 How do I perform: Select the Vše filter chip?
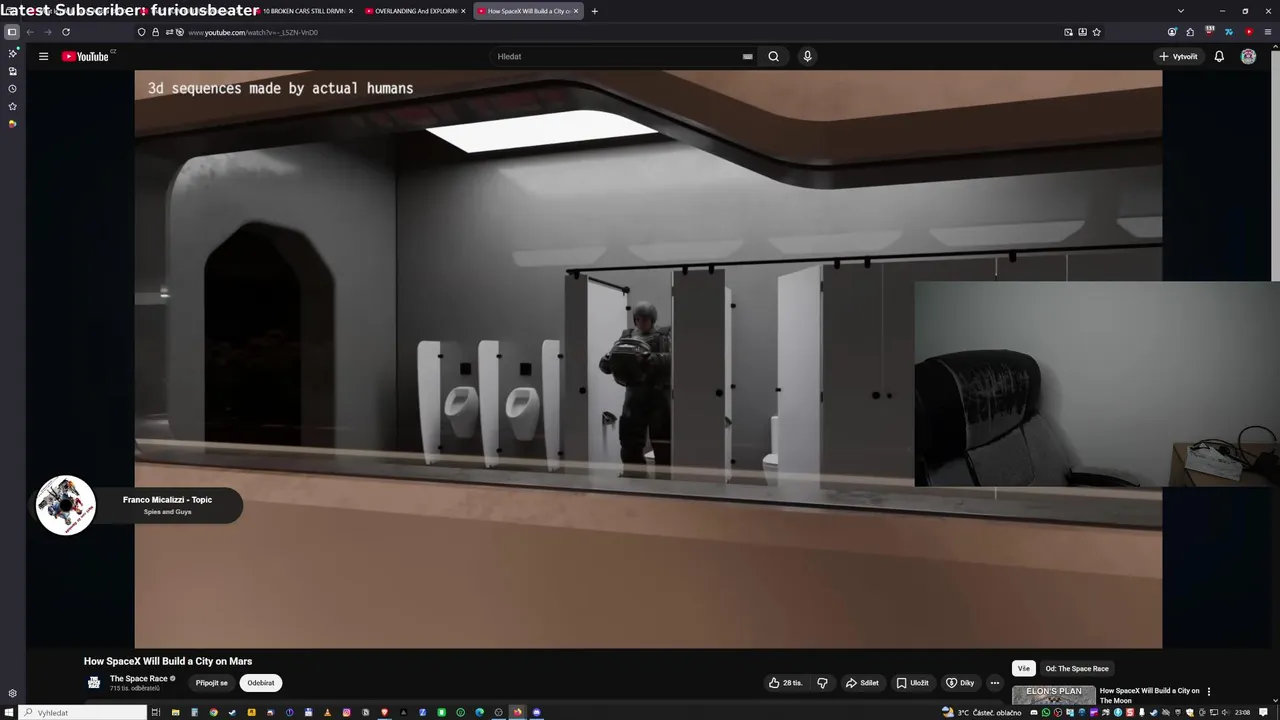pos(1023,668)
